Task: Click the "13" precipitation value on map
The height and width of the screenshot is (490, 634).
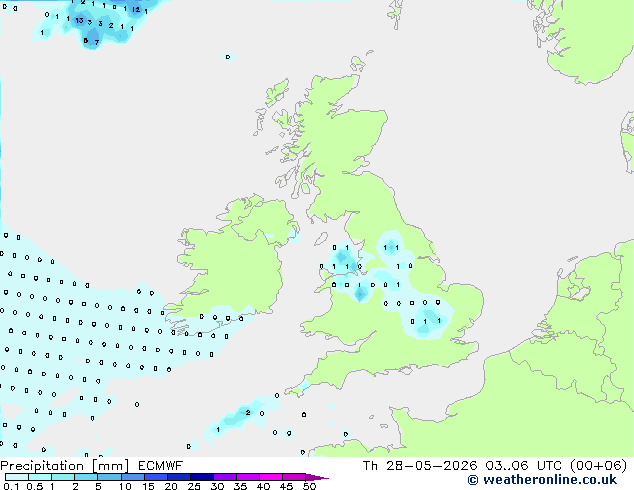Action: click(79, 20)
